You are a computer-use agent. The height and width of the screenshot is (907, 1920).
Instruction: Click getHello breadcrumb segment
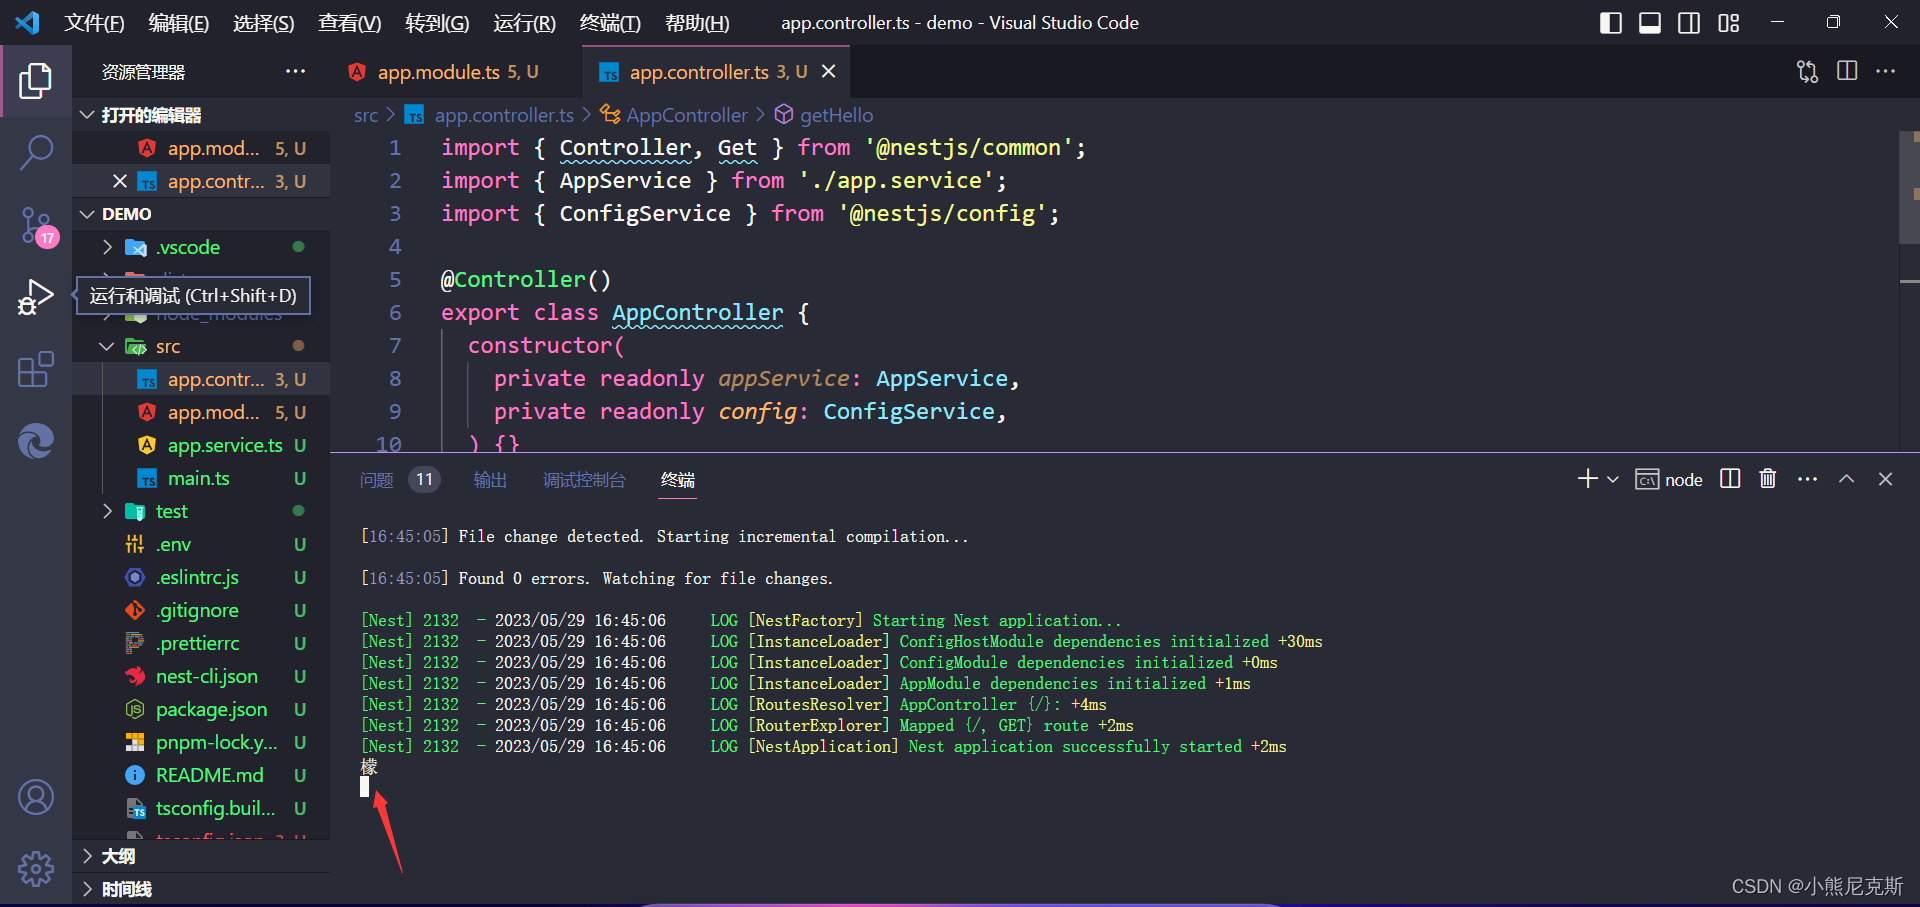coord(825,115)
